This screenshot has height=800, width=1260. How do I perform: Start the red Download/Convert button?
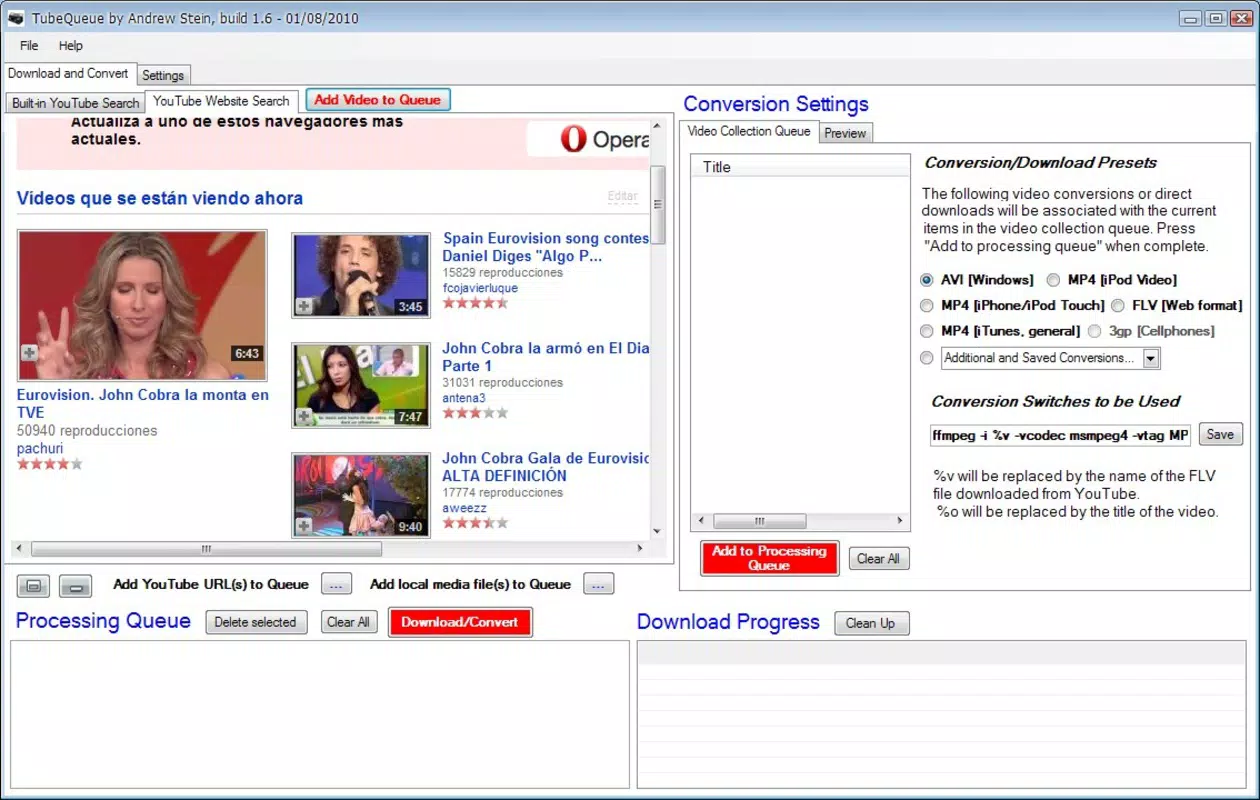(460, 622)
